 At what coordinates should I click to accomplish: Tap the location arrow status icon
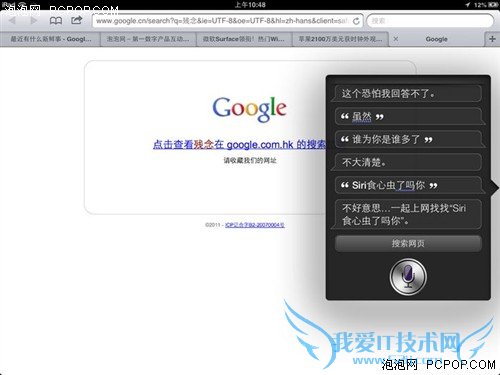pyautogui.click(x=468, y=5)
